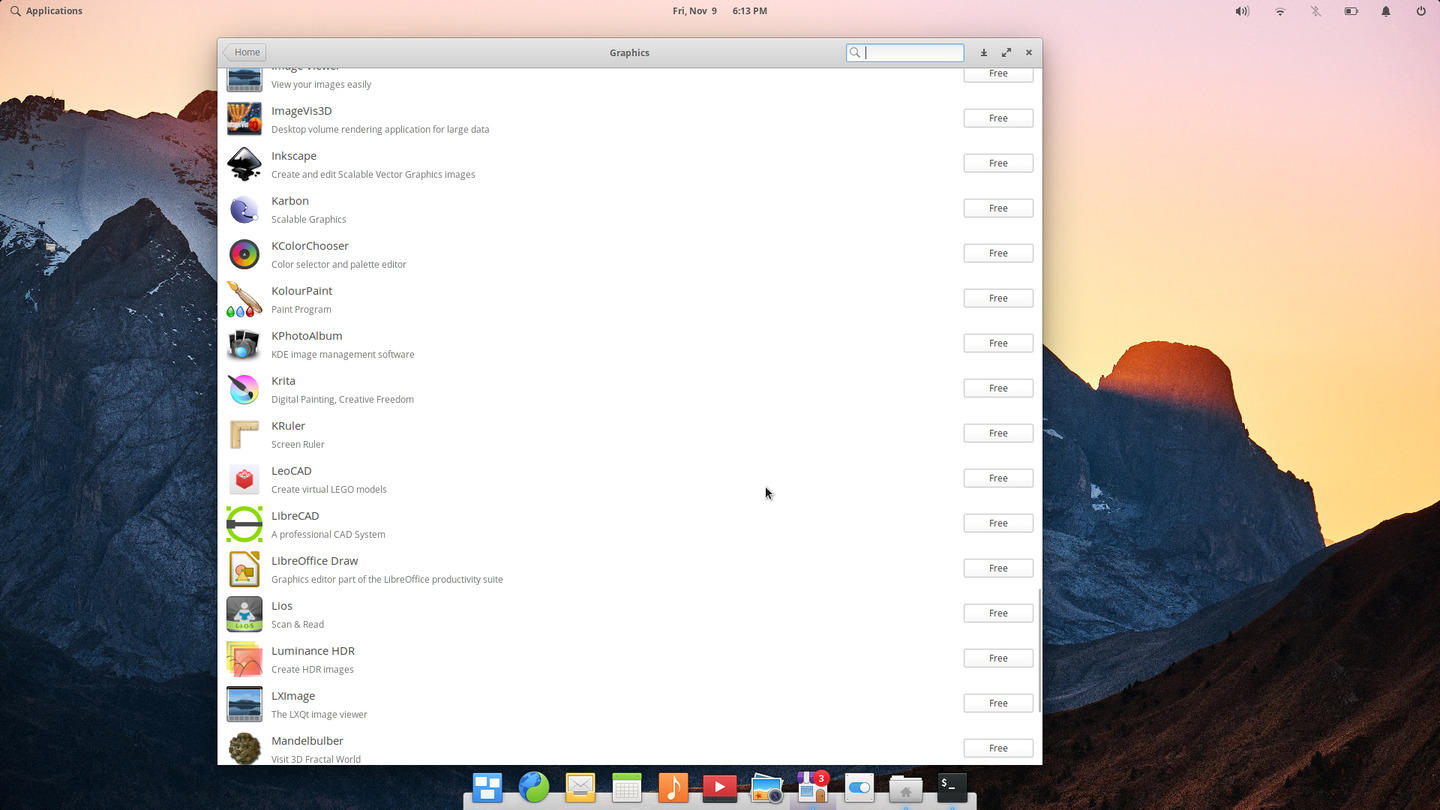
Task: Click Free button for KRuler
Action: click(998, 433)
